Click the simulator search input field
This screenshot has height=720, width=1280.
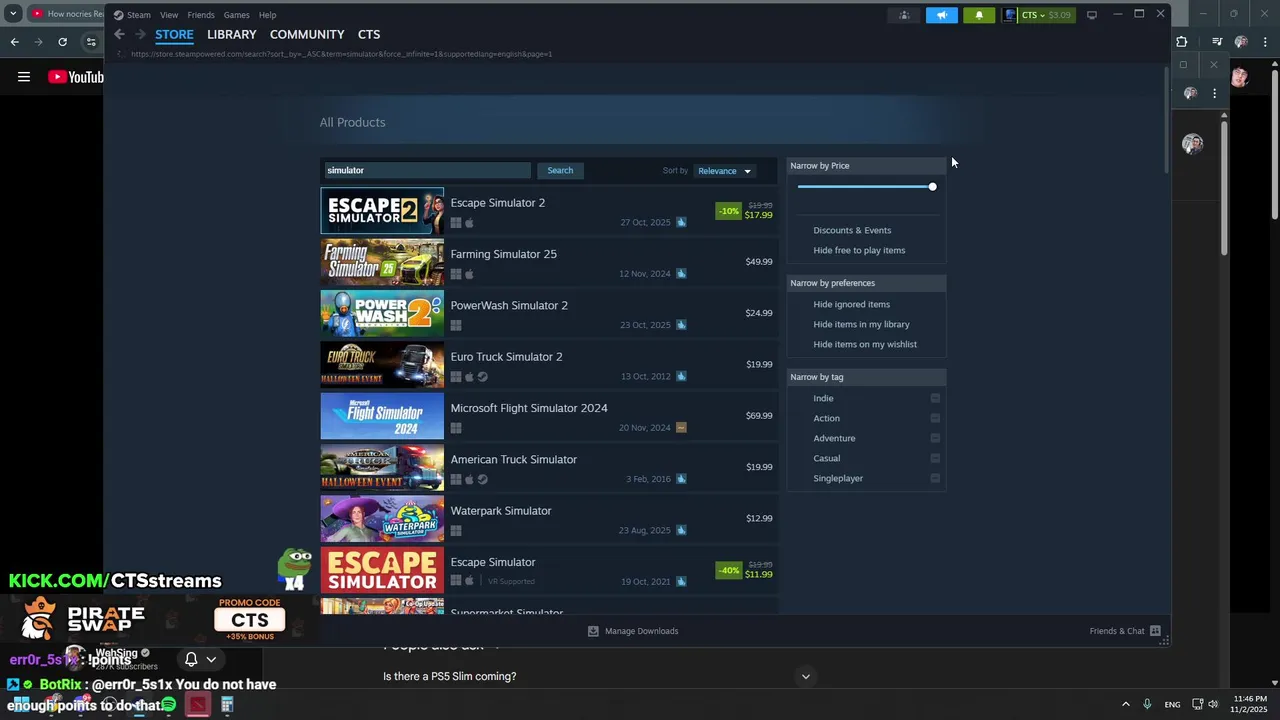click(427, 170)
